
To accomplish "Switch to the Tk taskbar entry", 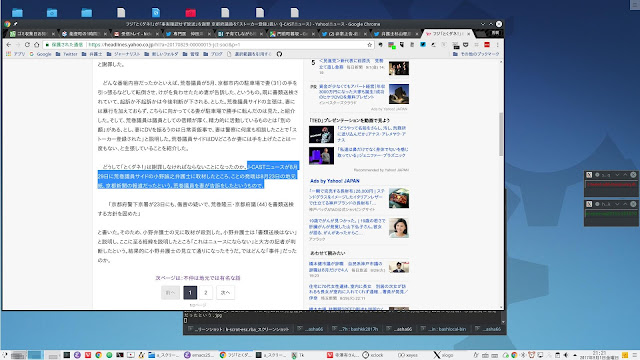I will pos(298,355).
